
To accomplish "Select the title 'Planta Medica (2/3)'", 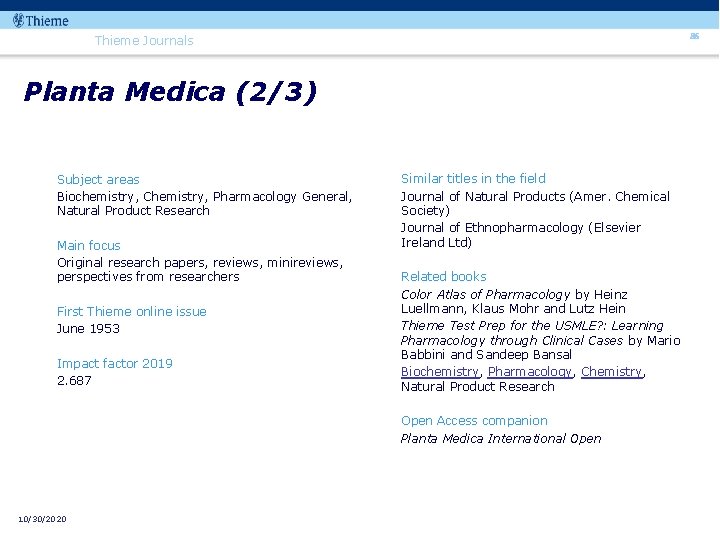I will click(170, 92).
